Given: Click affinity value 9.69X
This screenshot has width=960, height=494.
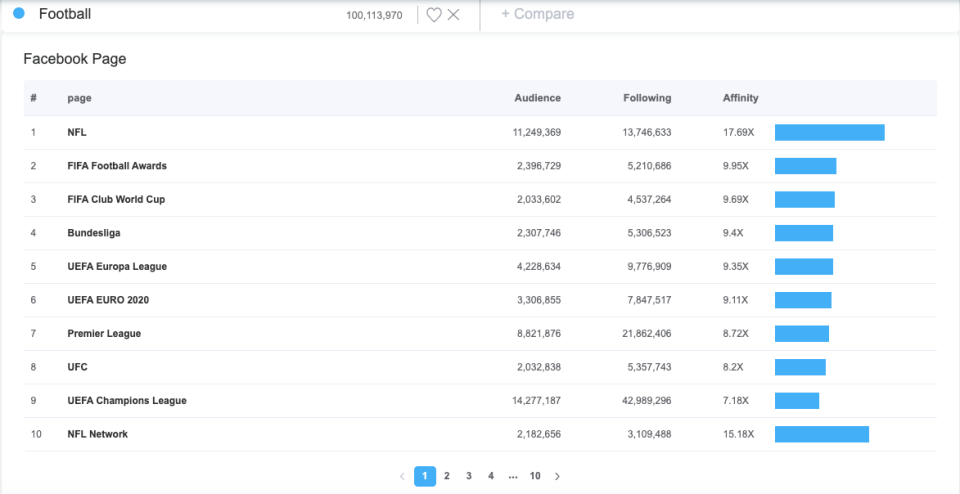Looking at the screenshot, I should (x=735, y=200).
